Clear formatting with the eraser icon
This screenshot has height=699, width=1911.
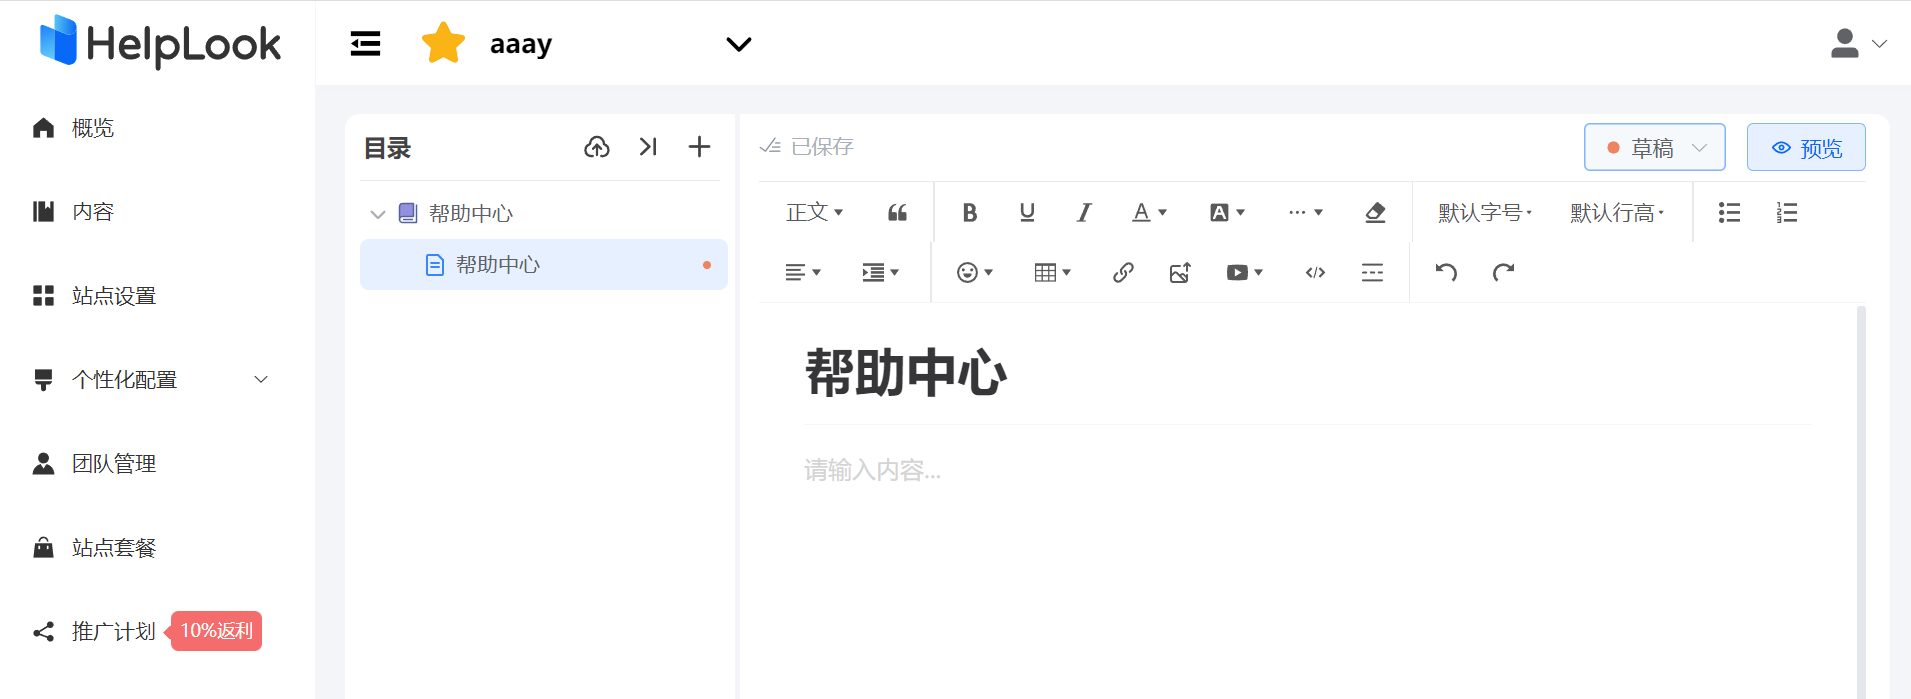[1375, 213]
